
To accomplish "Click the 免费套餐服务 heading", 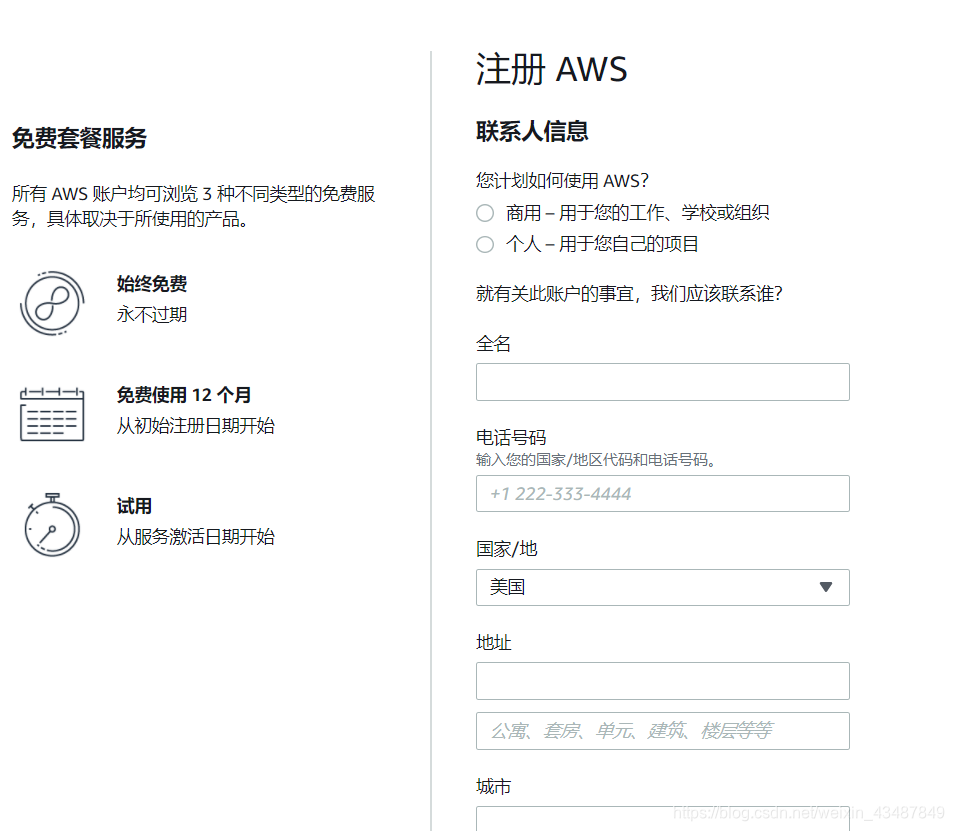I will (x=79, y=138).
